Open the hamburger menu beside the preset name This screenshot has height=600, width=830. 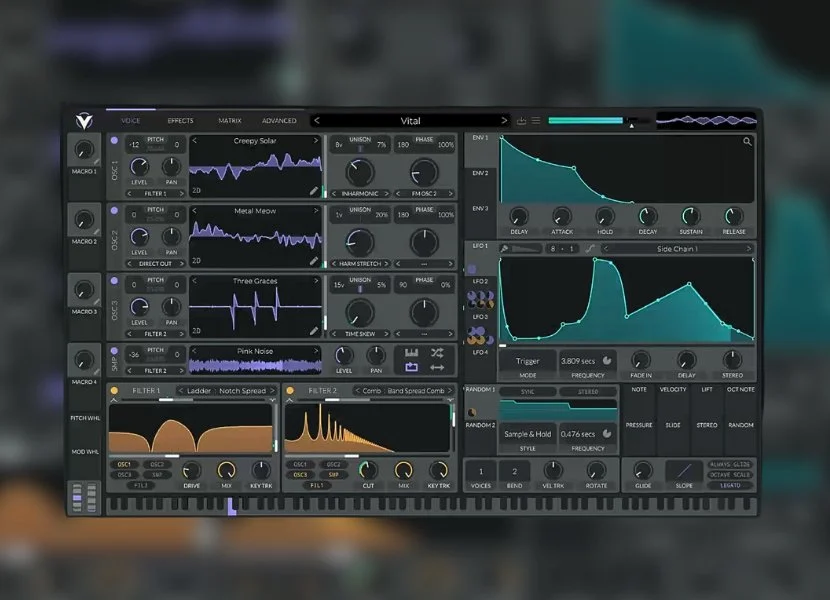tap(536, 121)
